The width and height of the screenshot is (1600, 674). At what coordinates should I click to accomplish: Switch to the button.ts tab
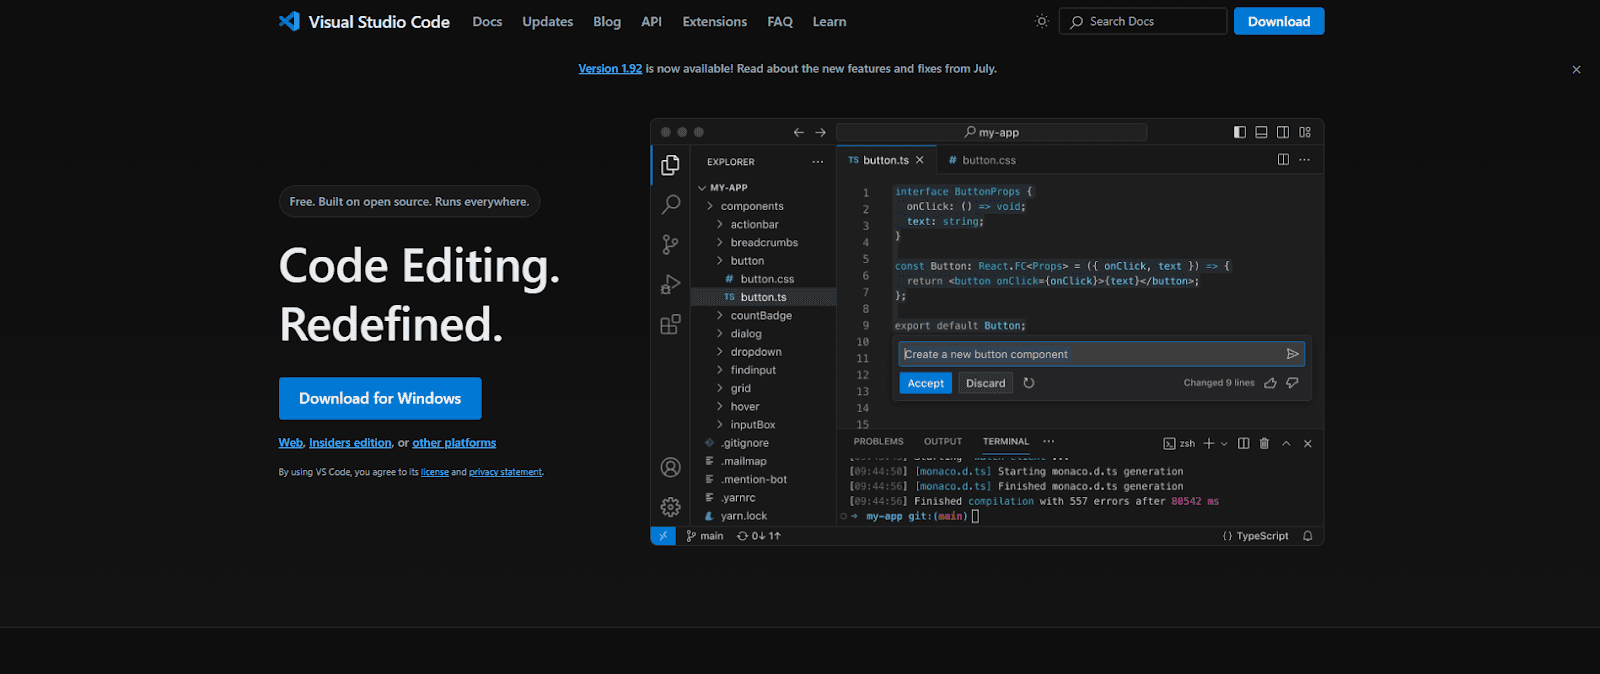click(x=886, y=160)
